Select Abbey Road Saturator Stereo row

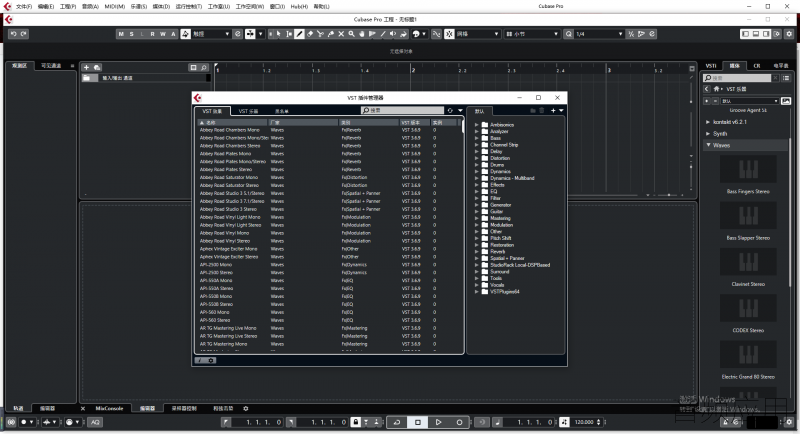click(328, 185)
